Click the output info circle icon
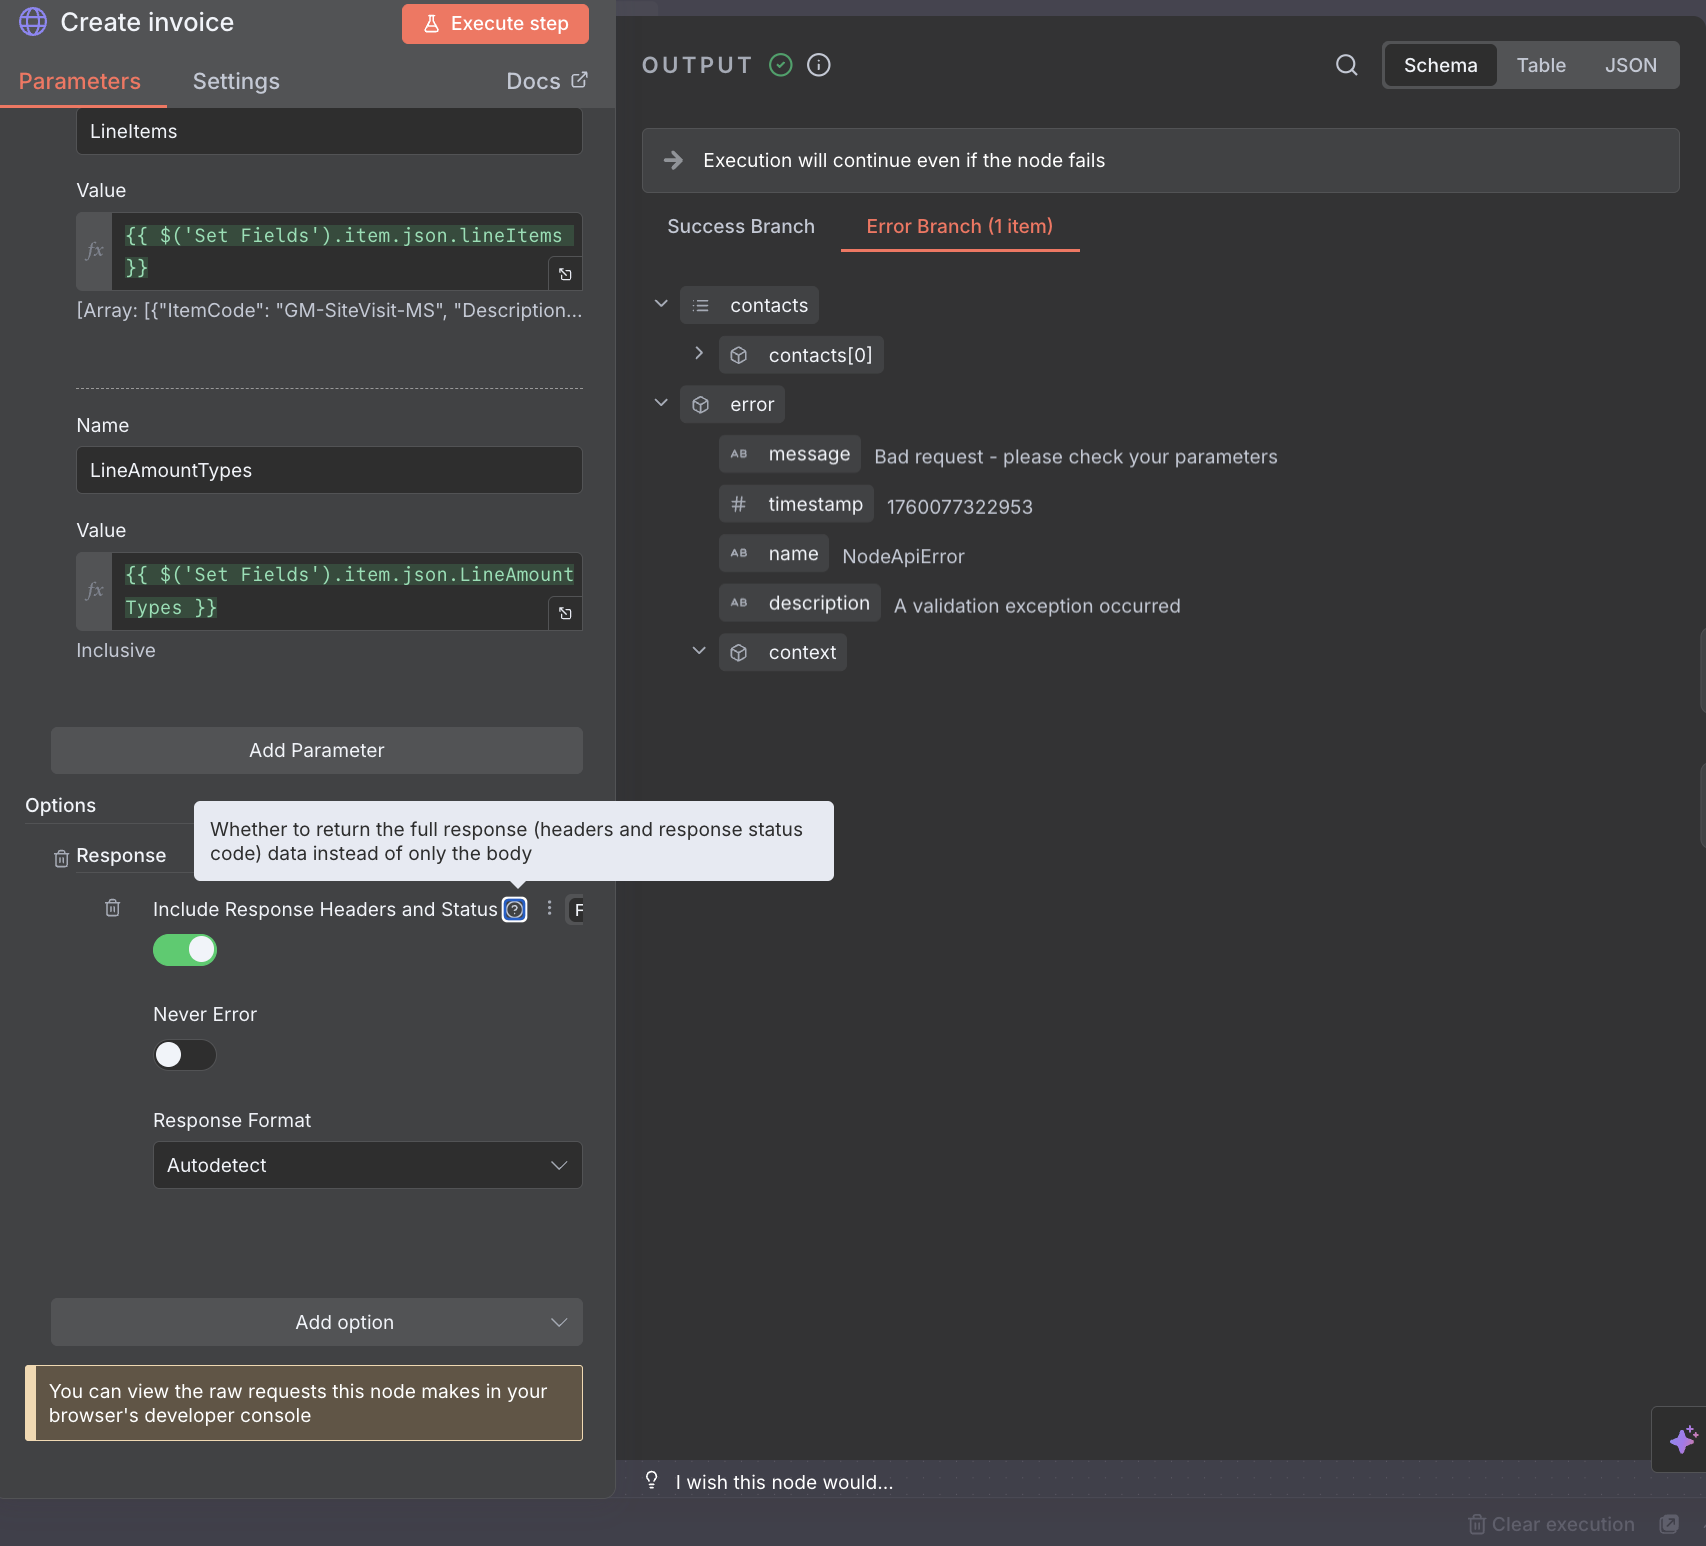The width and height of the screenshot is (1706, 1546). [818, 65]
